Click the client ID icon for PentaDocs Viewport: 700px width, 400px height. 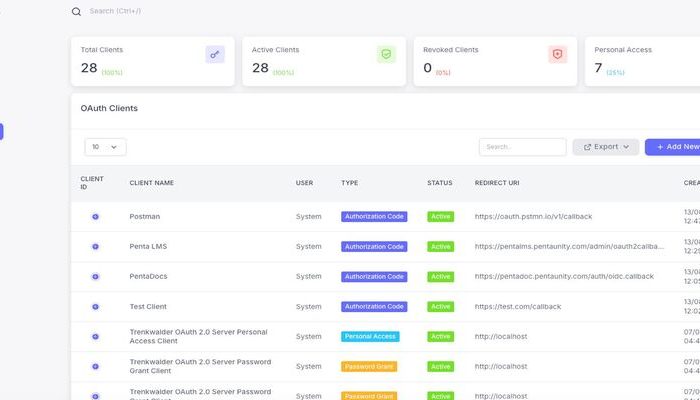click(x=96, y=276)
